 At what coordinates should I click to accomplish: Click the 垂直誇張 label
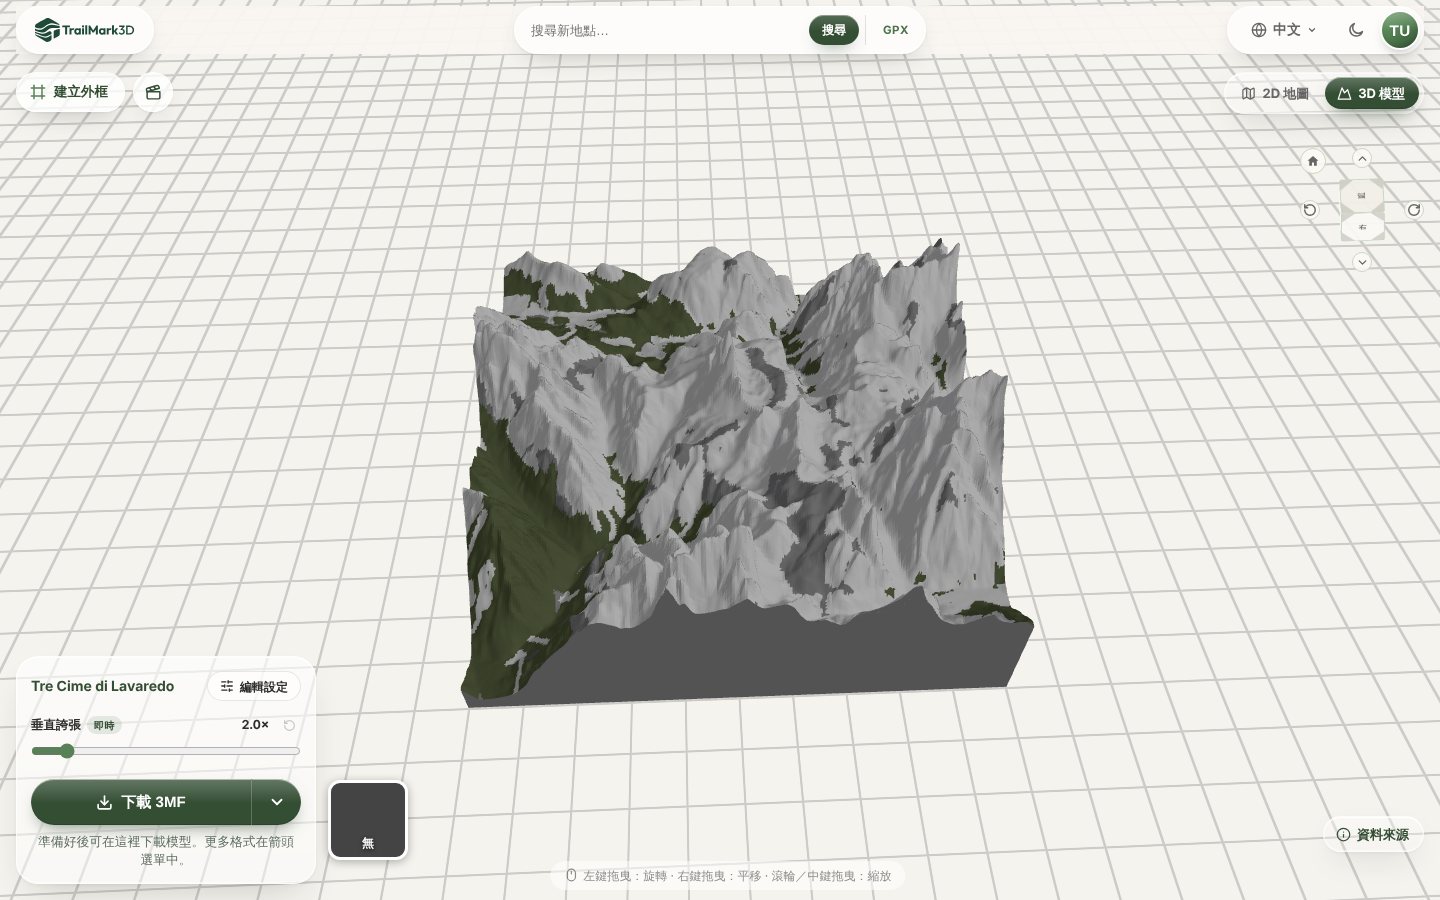coord(56,725)
